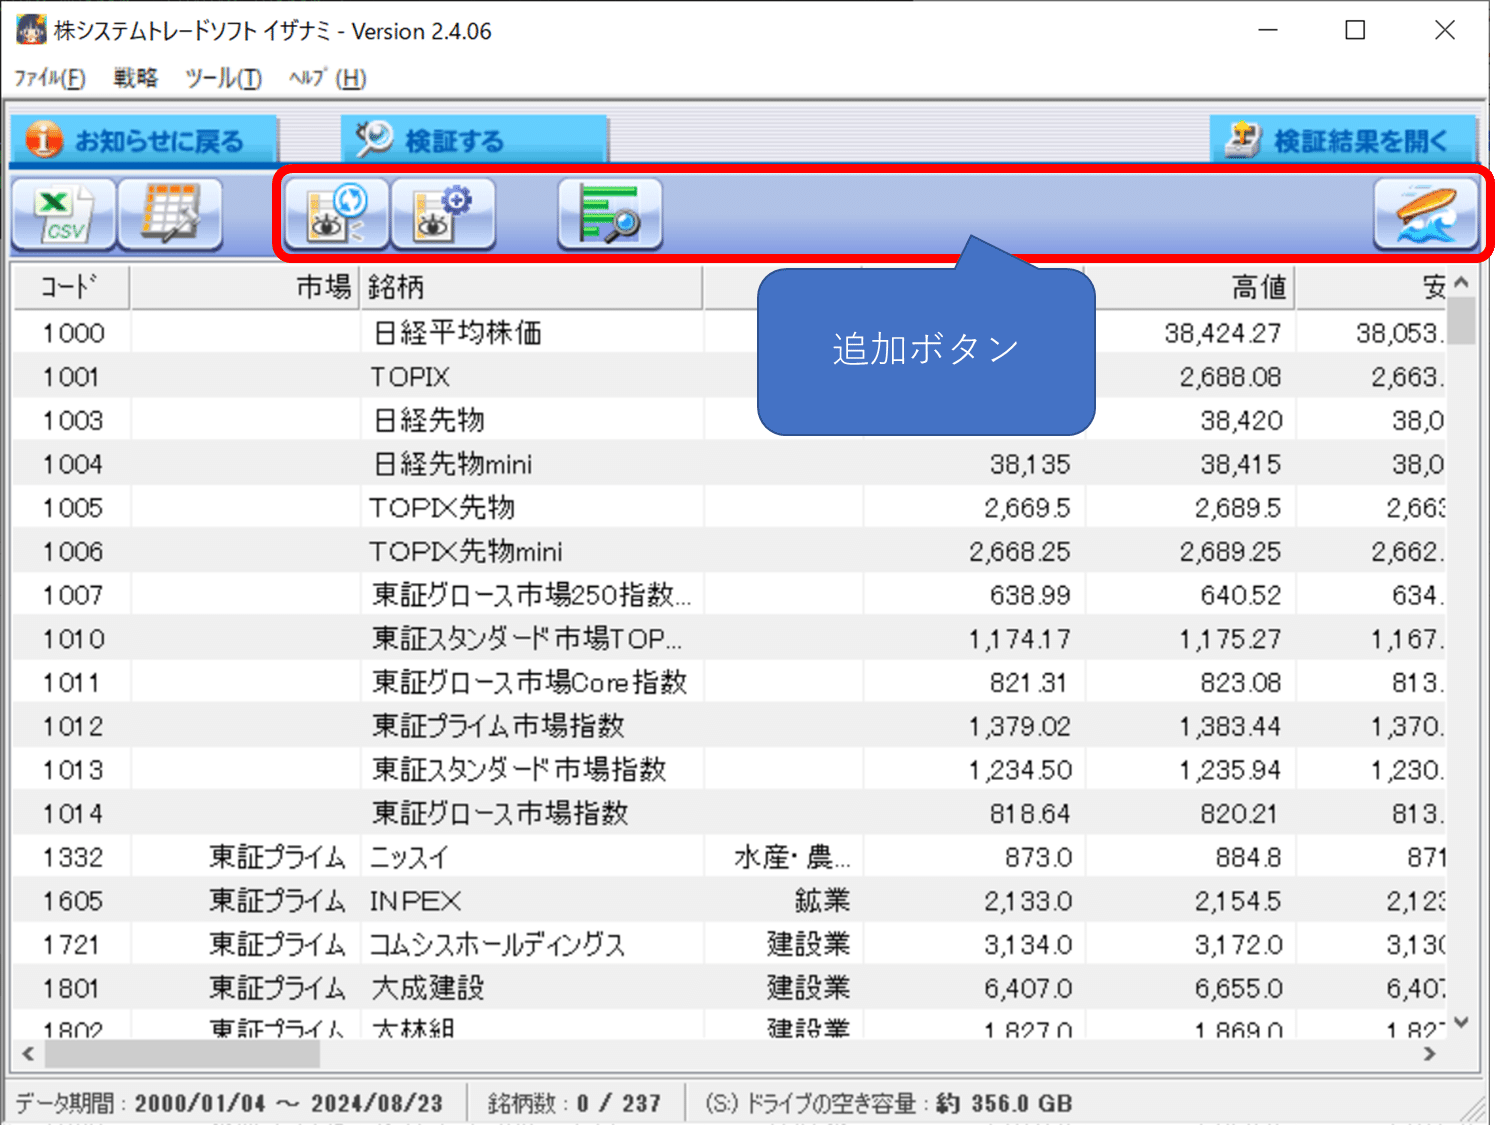Select the 東証スタンダード市場TOP row
Screen dimensions: 1495x1125
point(729,639)
